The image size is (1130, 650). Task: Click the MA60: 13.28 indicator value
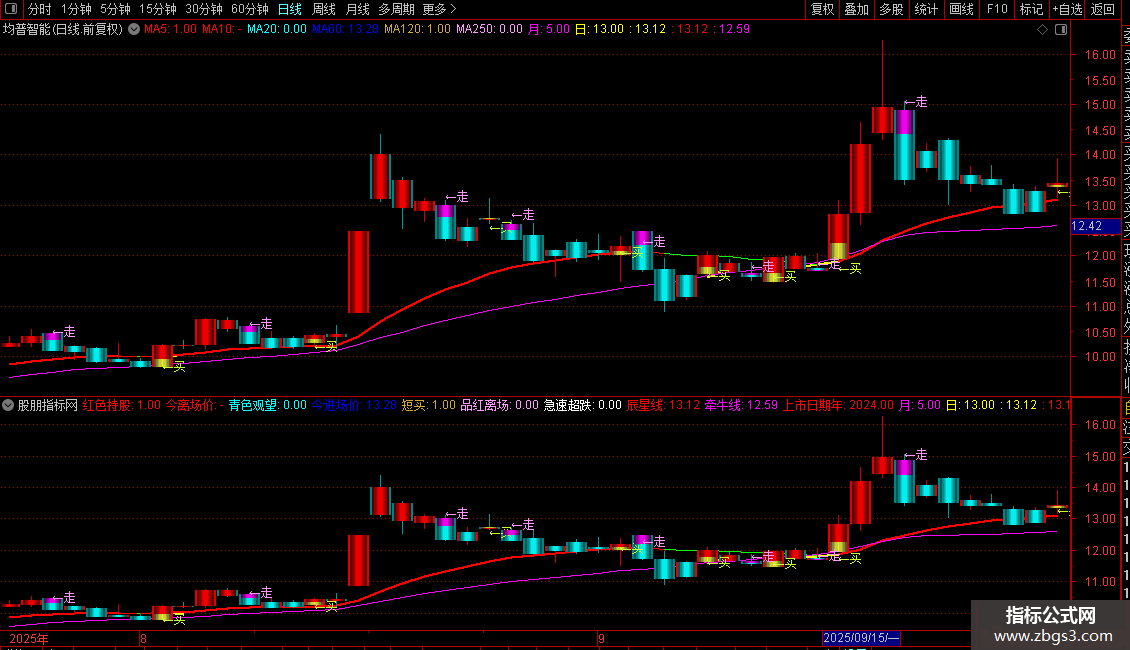coord(345,29)
